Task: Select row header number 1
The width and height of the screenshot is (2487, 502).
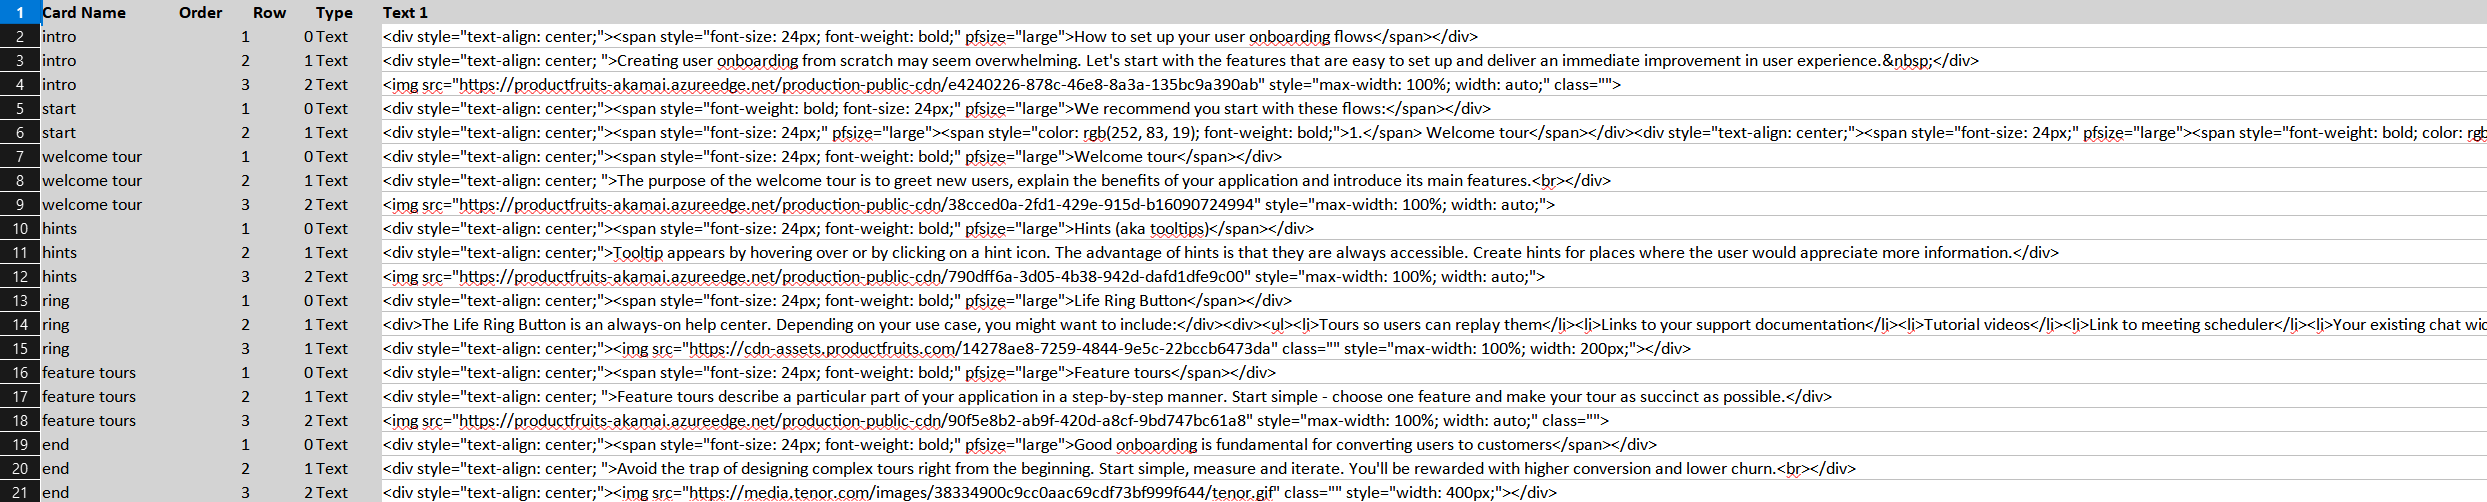Action: click(x=20, y=12)
